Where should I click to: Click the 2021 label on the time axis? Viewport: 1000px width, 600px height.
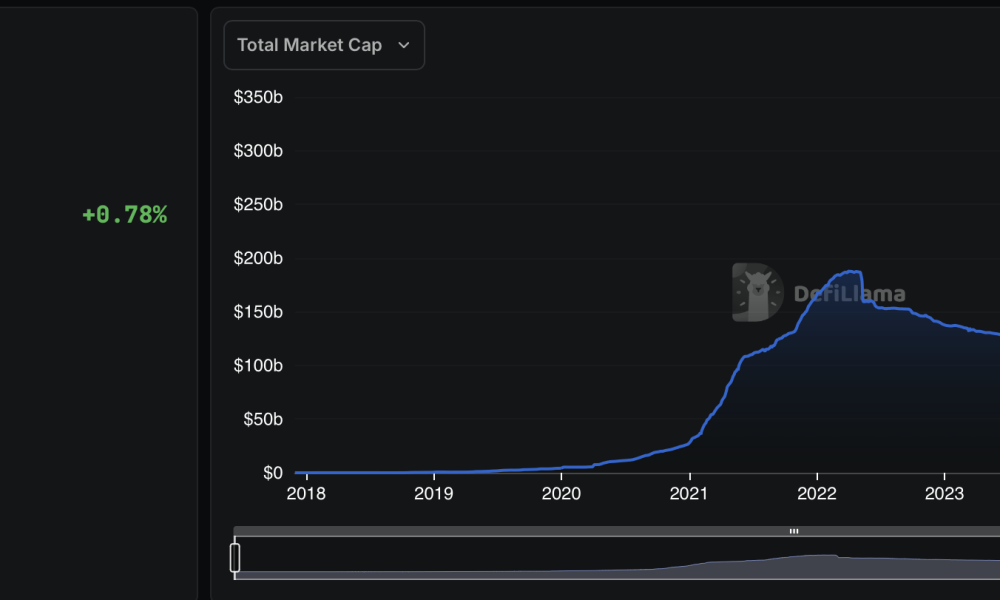coord(689,493)
